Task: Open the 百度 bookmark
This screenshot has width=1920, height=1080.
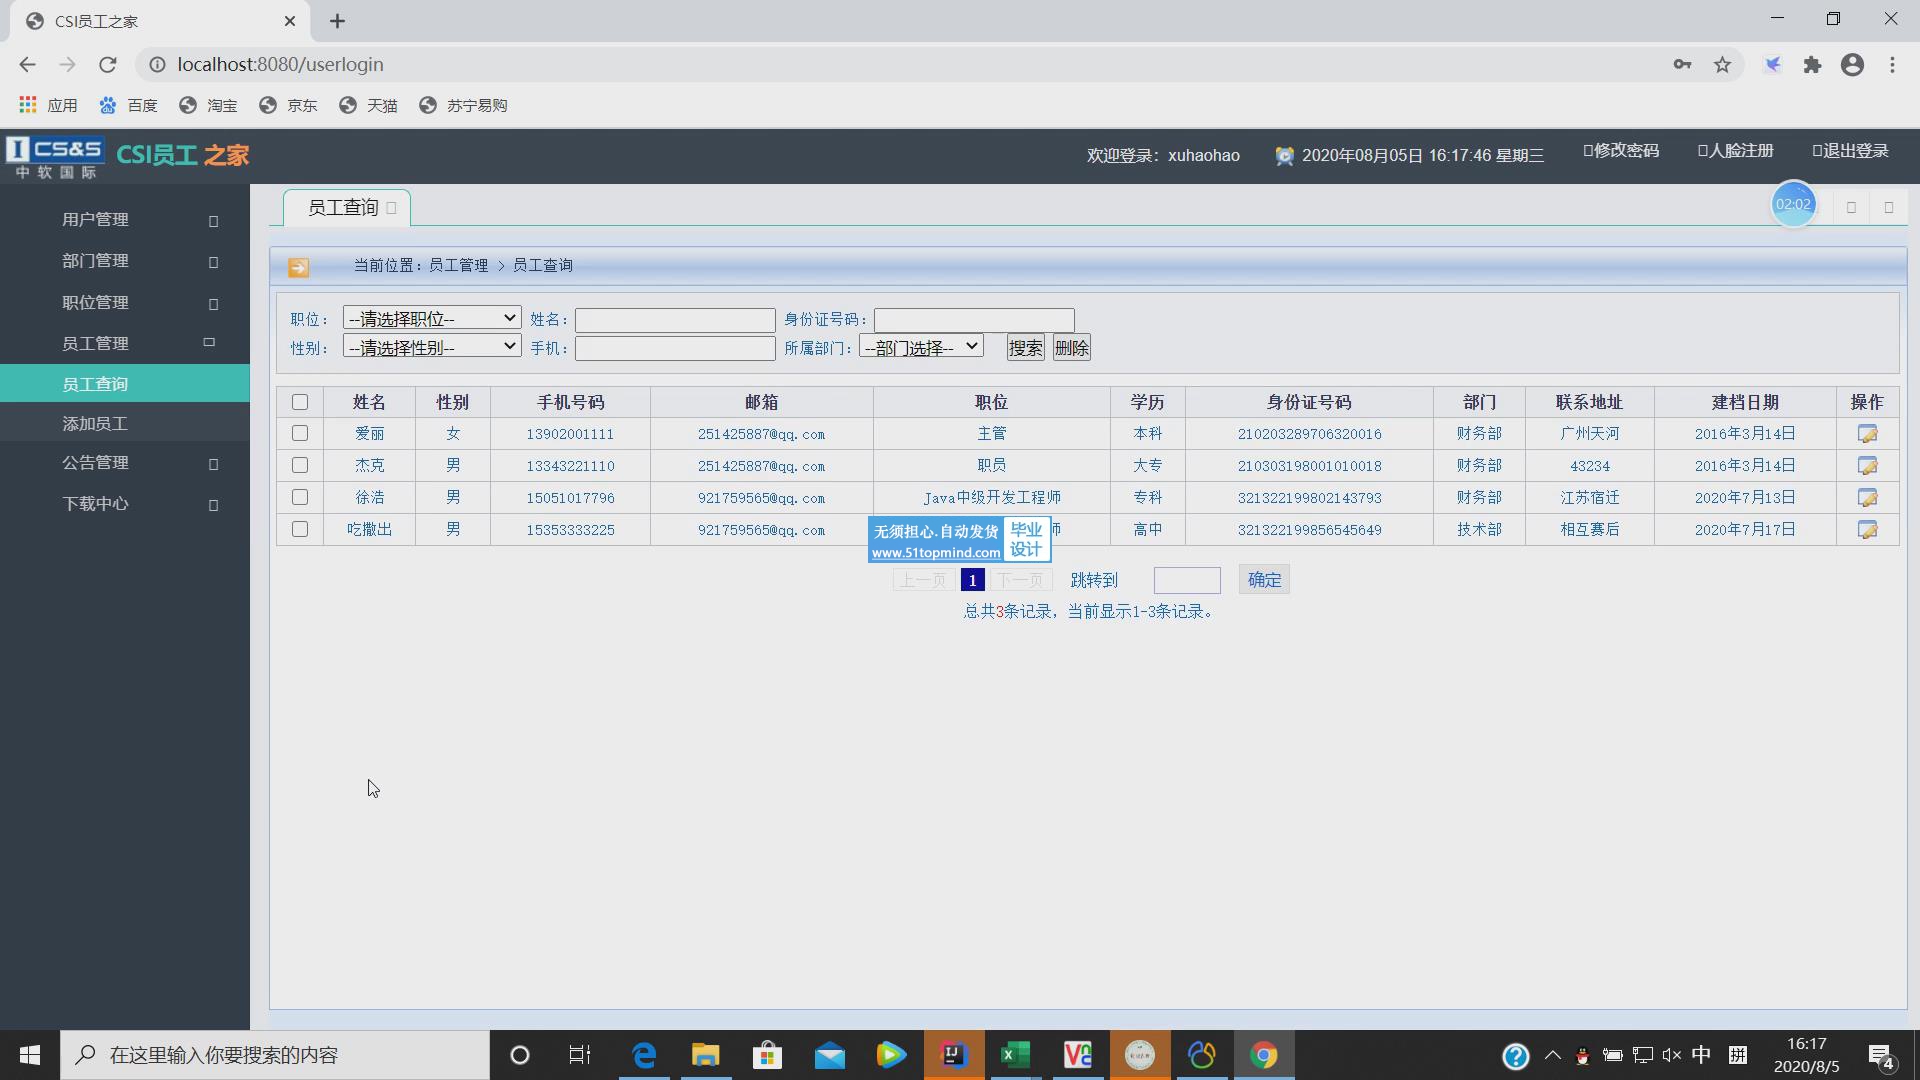Action: point(128,105)
